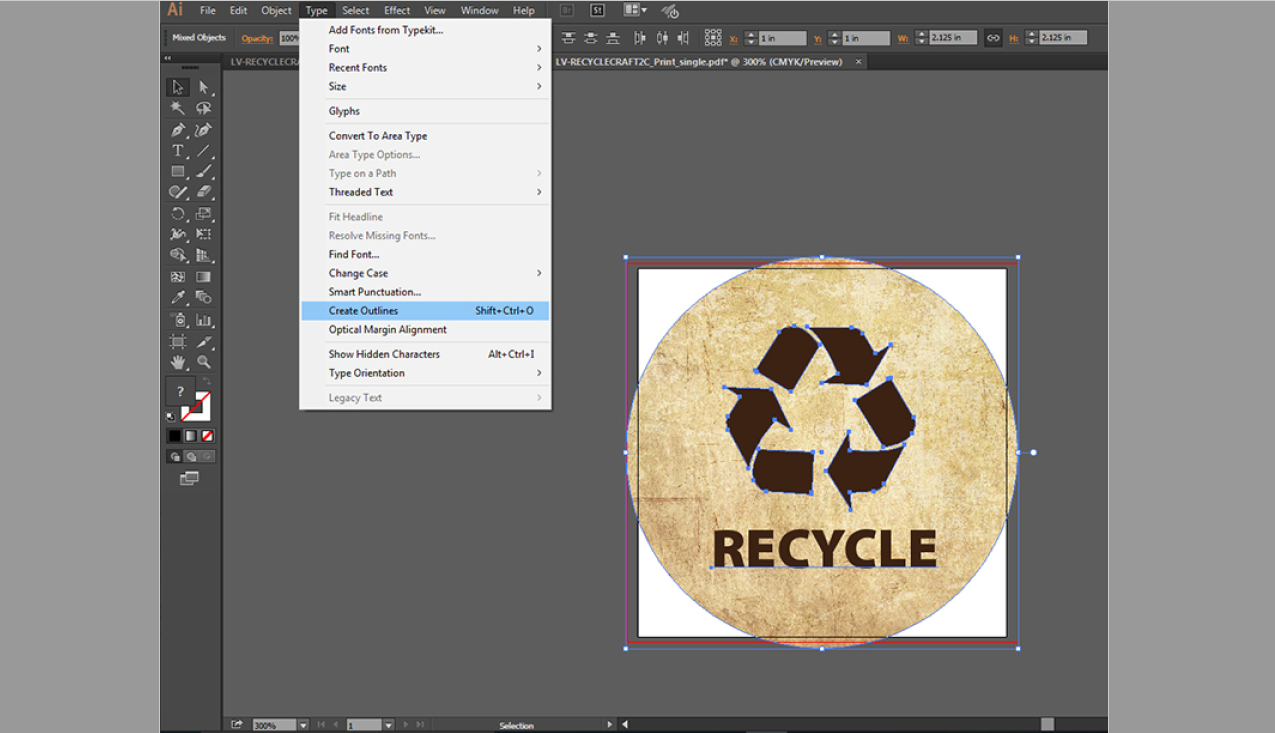Image resolution: width=1275 pixels, height=733 pixels.
Task: Expand the Font submenu
Action: (x=339, y=48)
